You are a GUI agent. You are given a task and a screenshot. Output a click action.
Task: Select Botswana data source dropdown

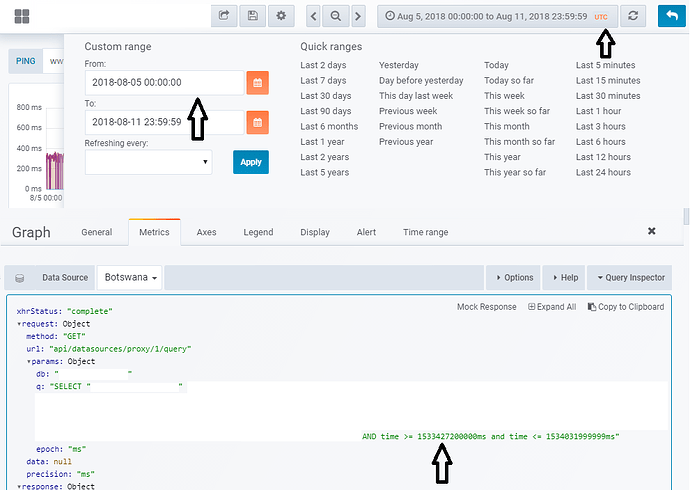coord(130,278)
